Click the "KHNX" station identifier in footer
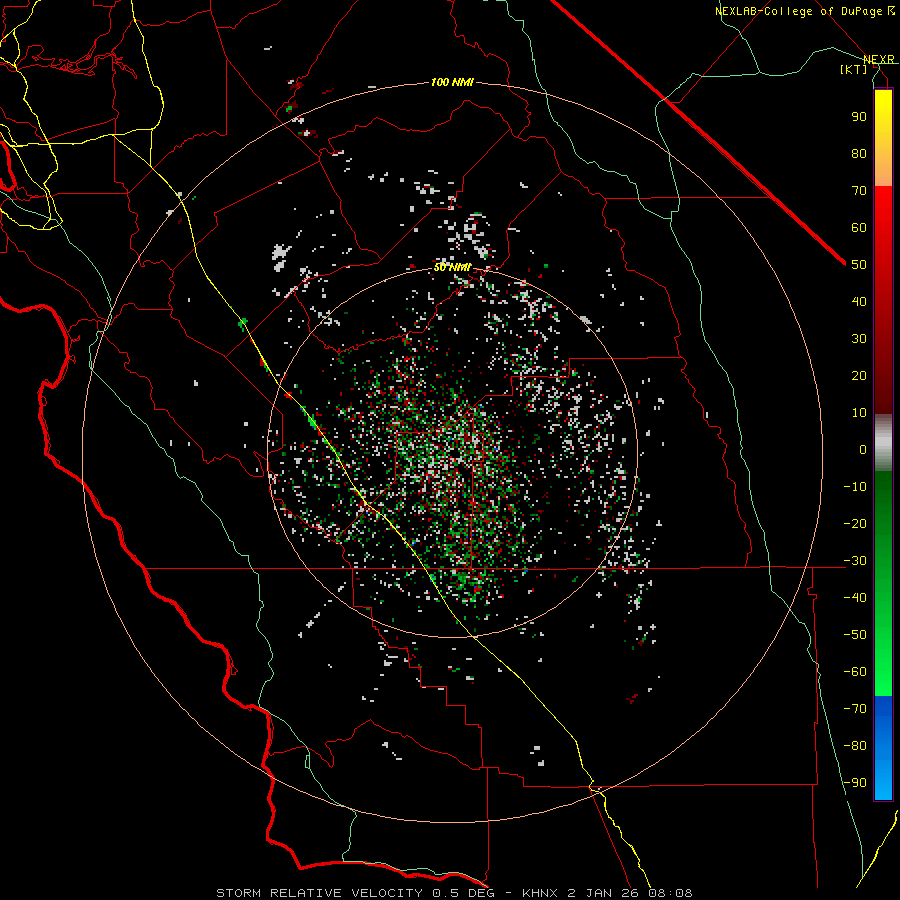900x900 pixels. [x=539, y=893]
